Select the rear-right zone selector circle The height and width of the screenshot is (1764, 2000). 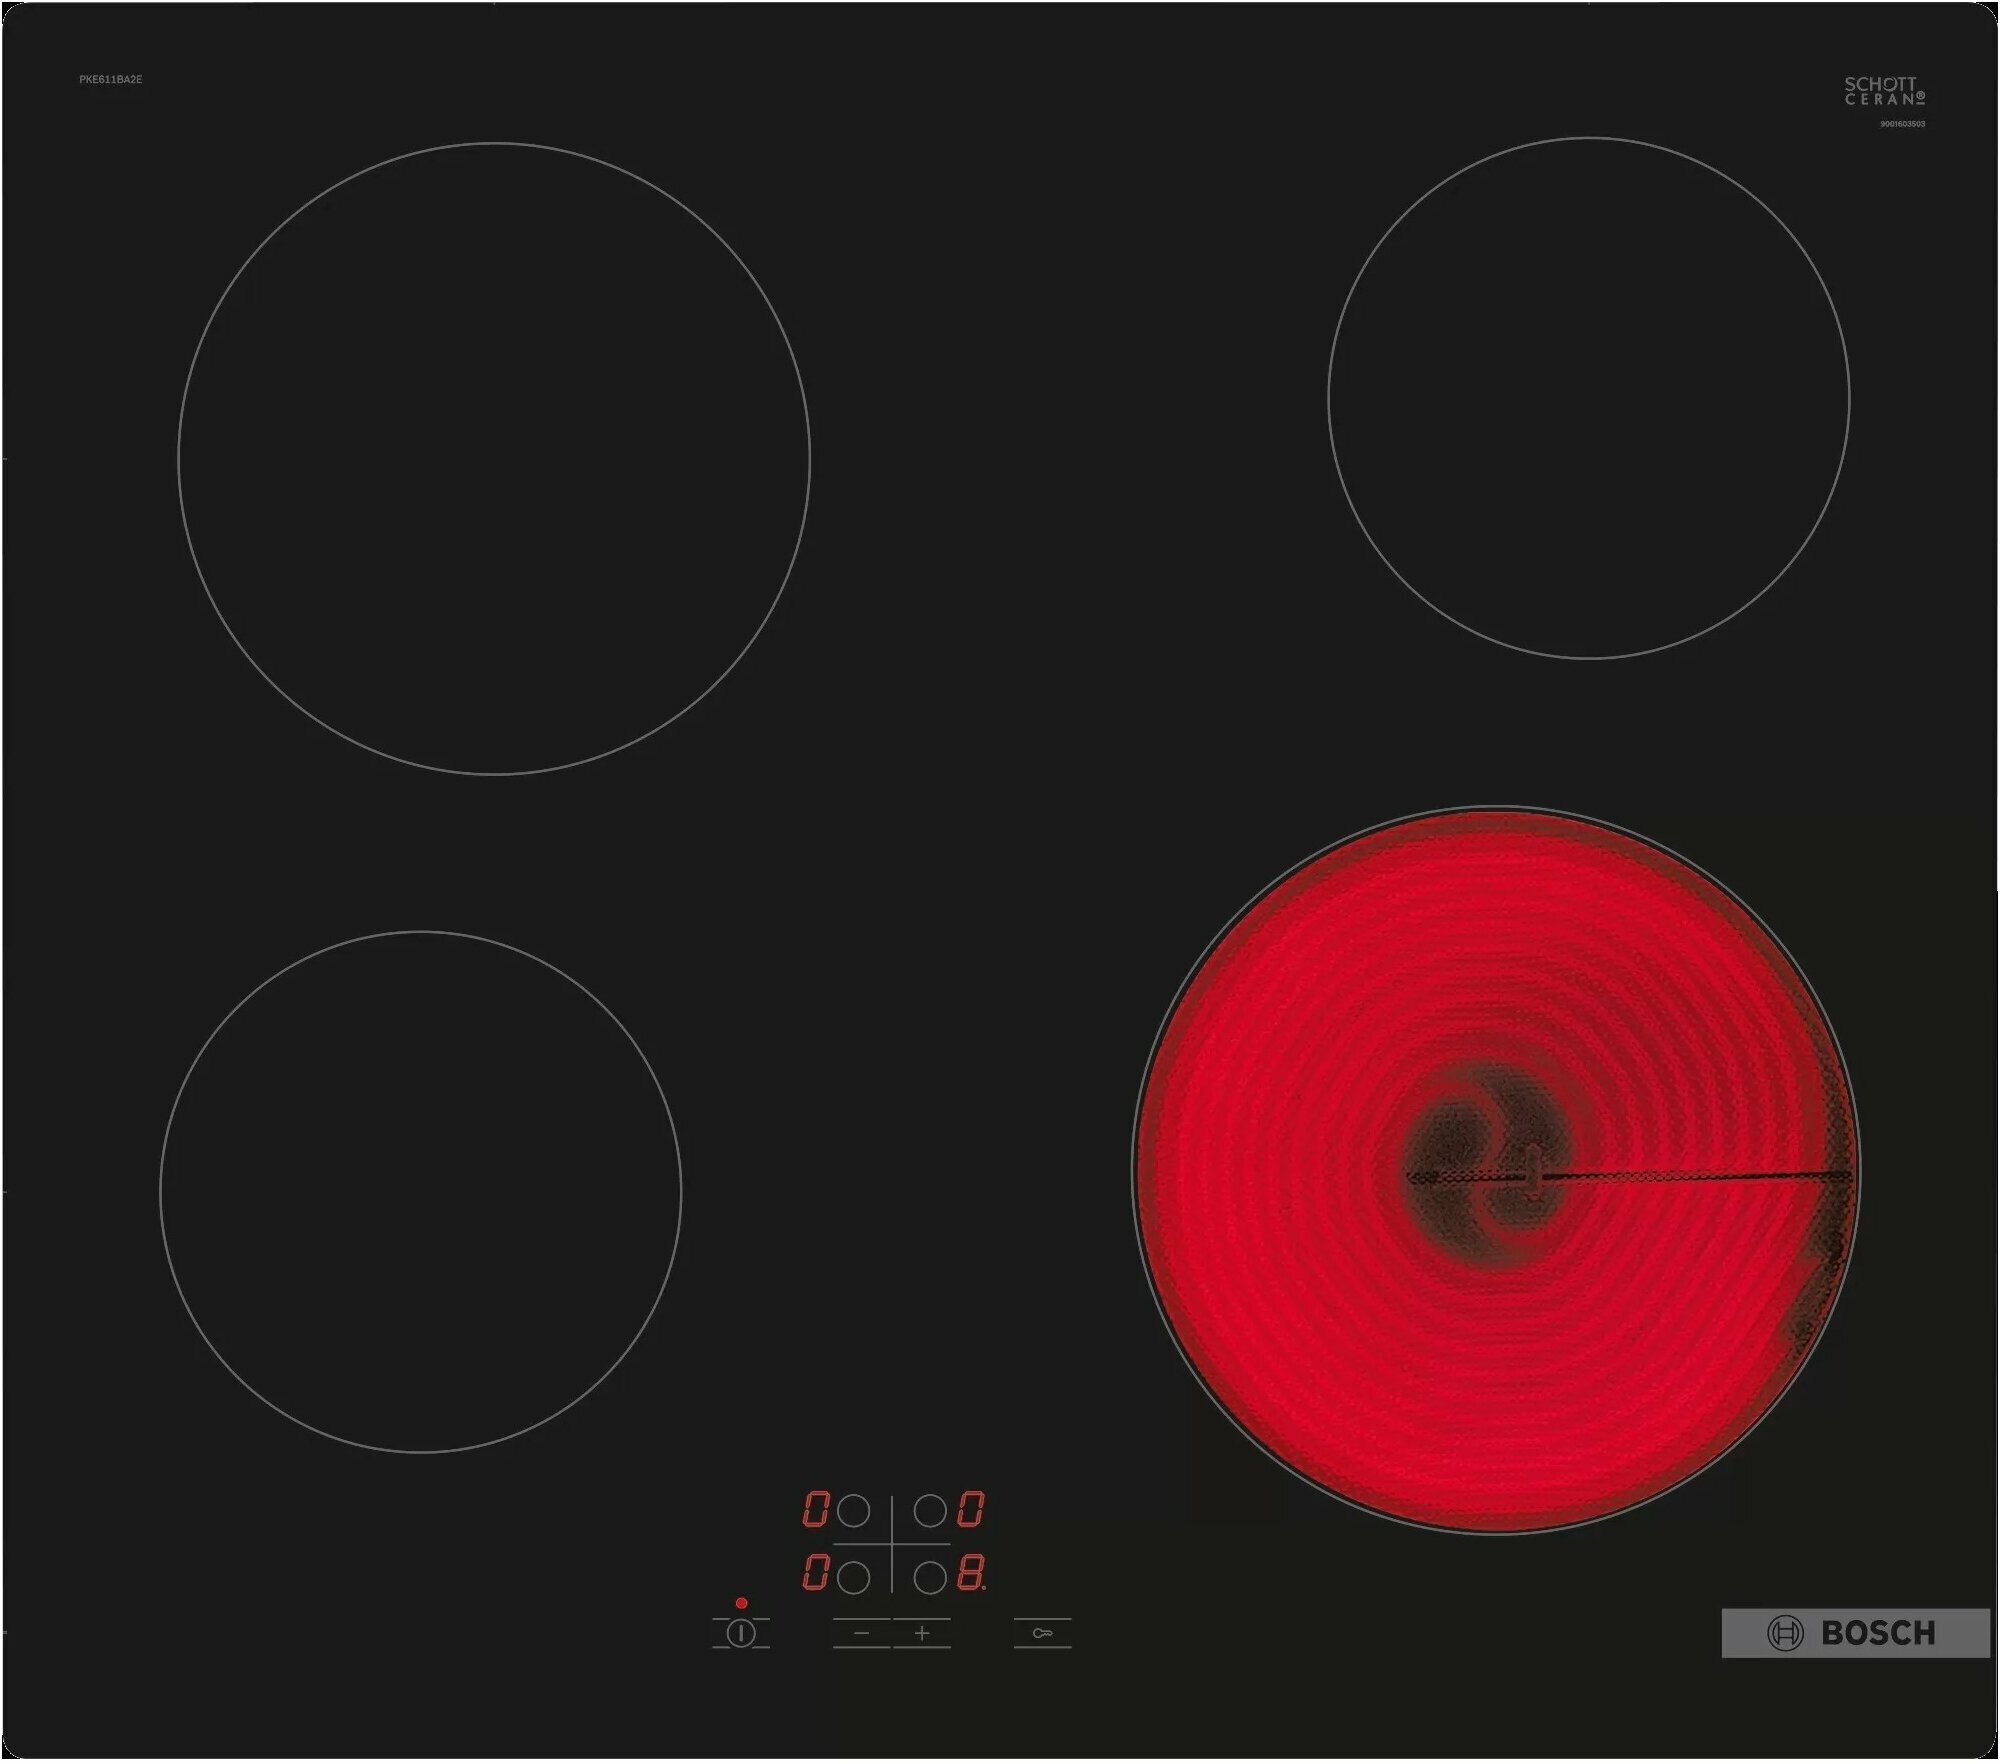tap(930, 1511)
